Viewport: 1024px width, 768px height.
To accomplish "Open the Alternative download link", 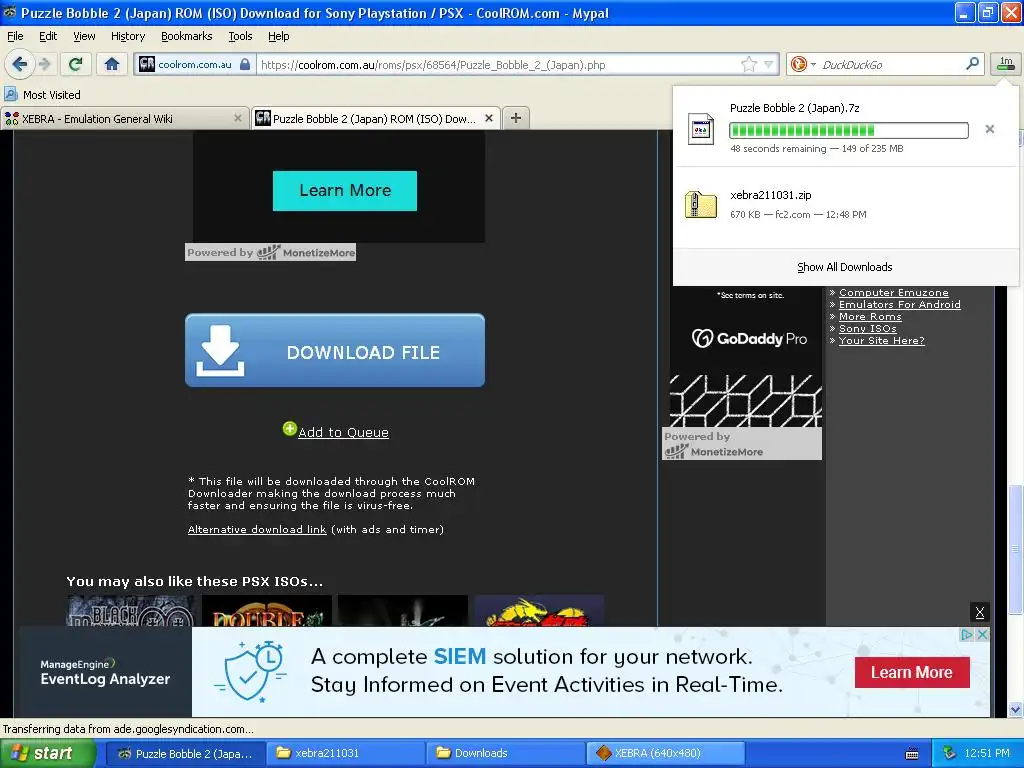I will [257, 530].
